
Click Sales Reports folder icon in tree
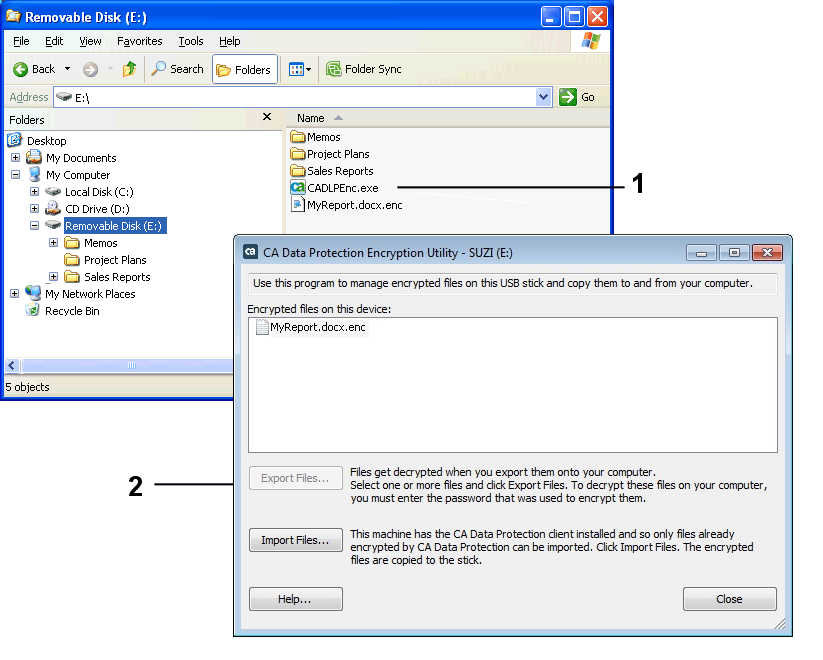[x=71, y=276]
